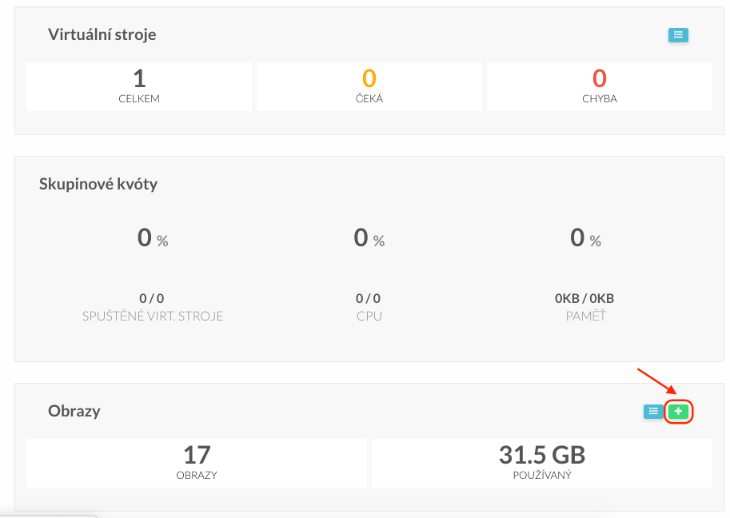Click the 0 % gauge above Spuštěné virt. stroje
The height and width of the screenshot is (518, 730).
[152, 239]
